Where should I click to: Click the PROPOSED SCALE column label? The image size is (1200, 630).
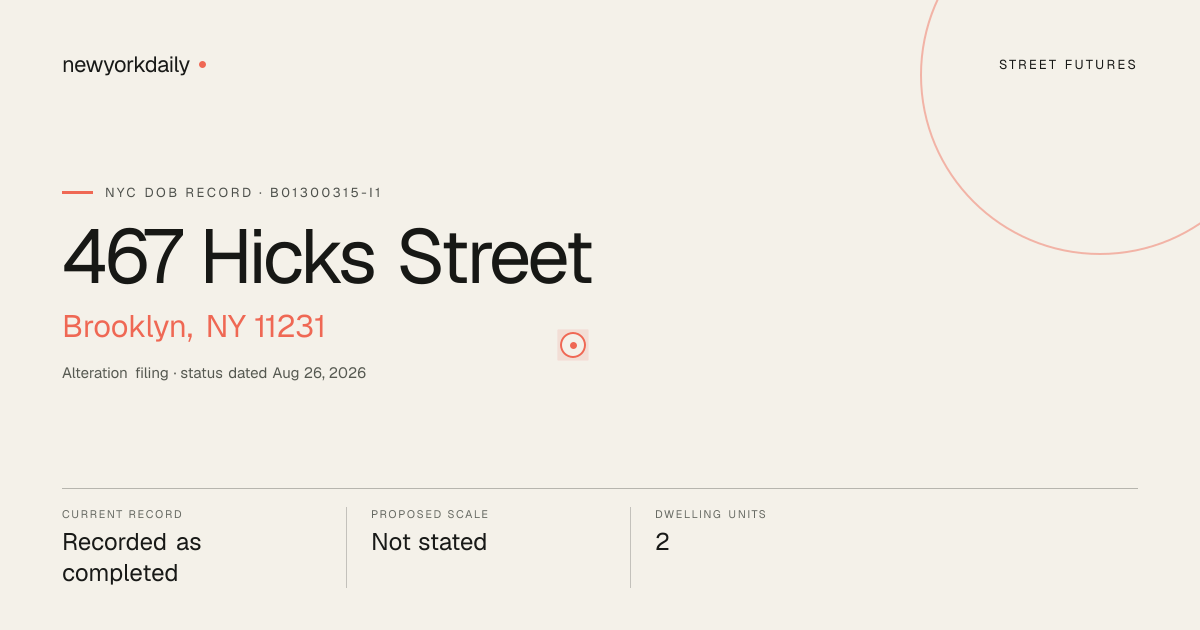tap(430, 514)
